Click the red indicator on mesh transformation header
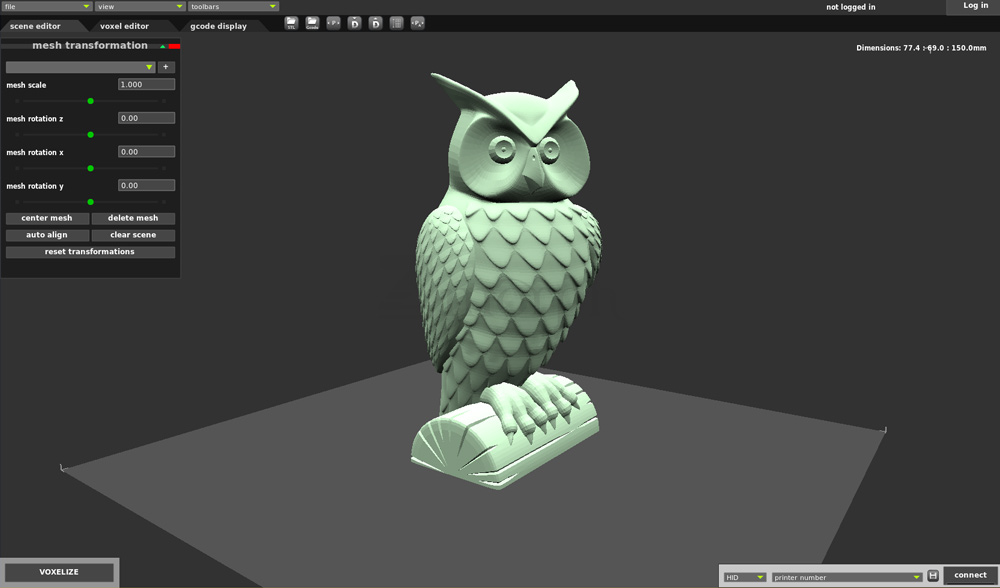Viewport: 1000px width, 588px height. point(174,46)
